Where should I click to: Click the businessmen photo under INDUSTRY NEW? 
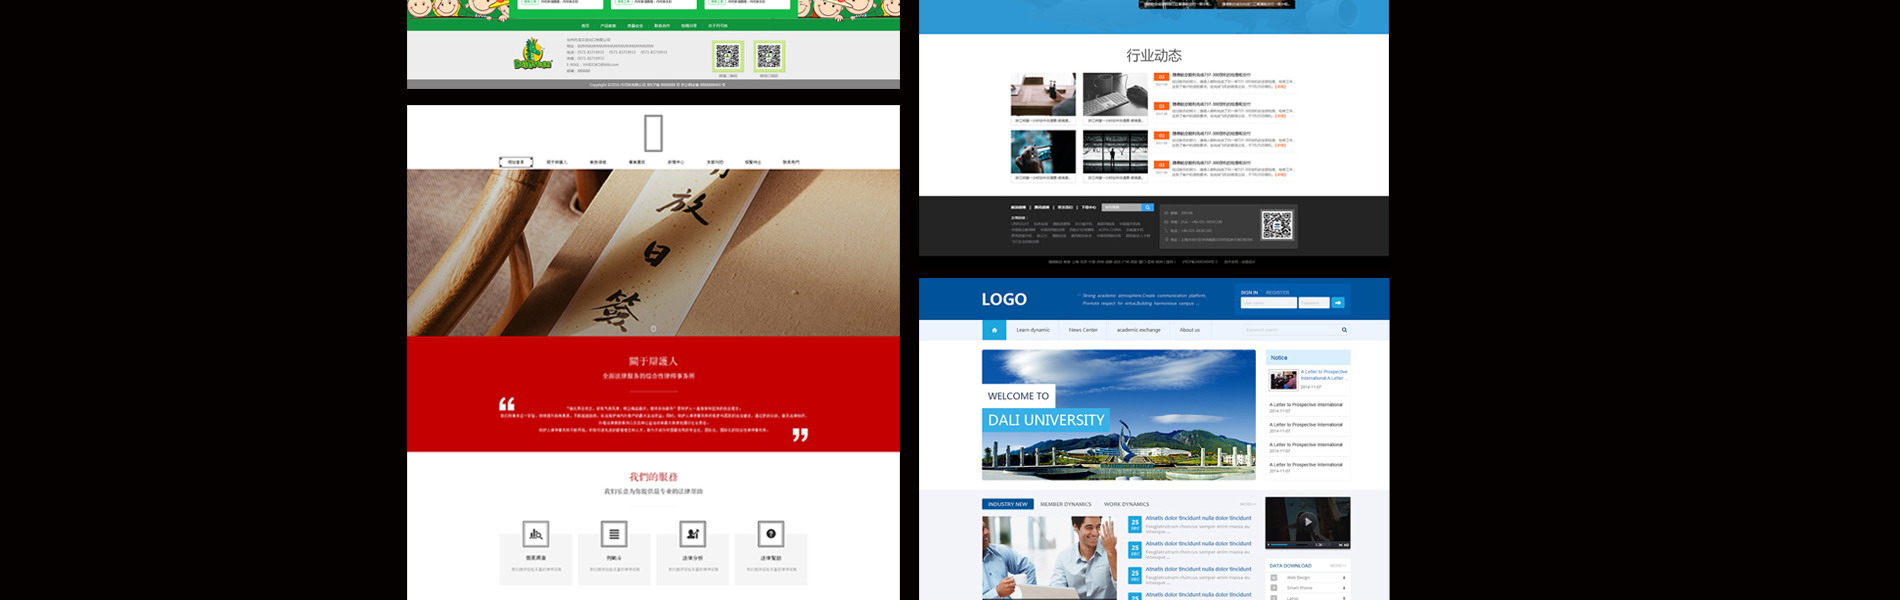pos(1049,558)
